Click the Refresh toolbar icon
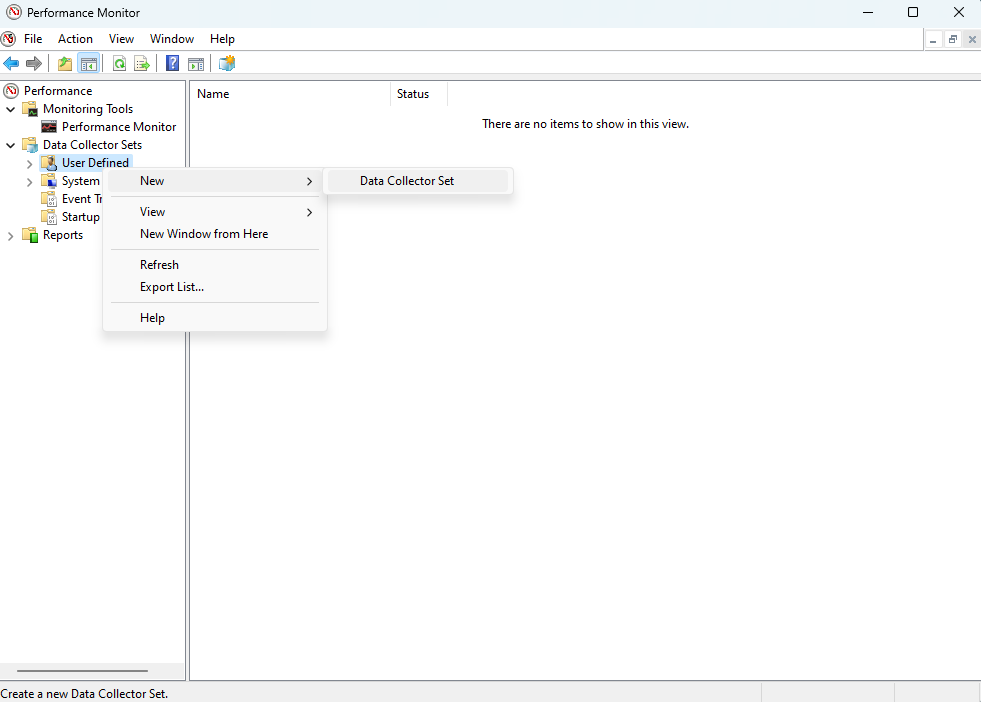This screenshot has height=702, width=981. pos(119,64)
